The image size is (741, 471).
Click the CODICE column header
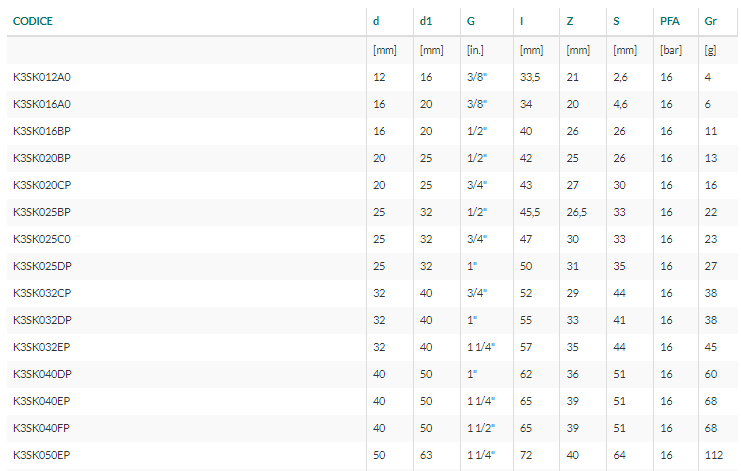33,21
